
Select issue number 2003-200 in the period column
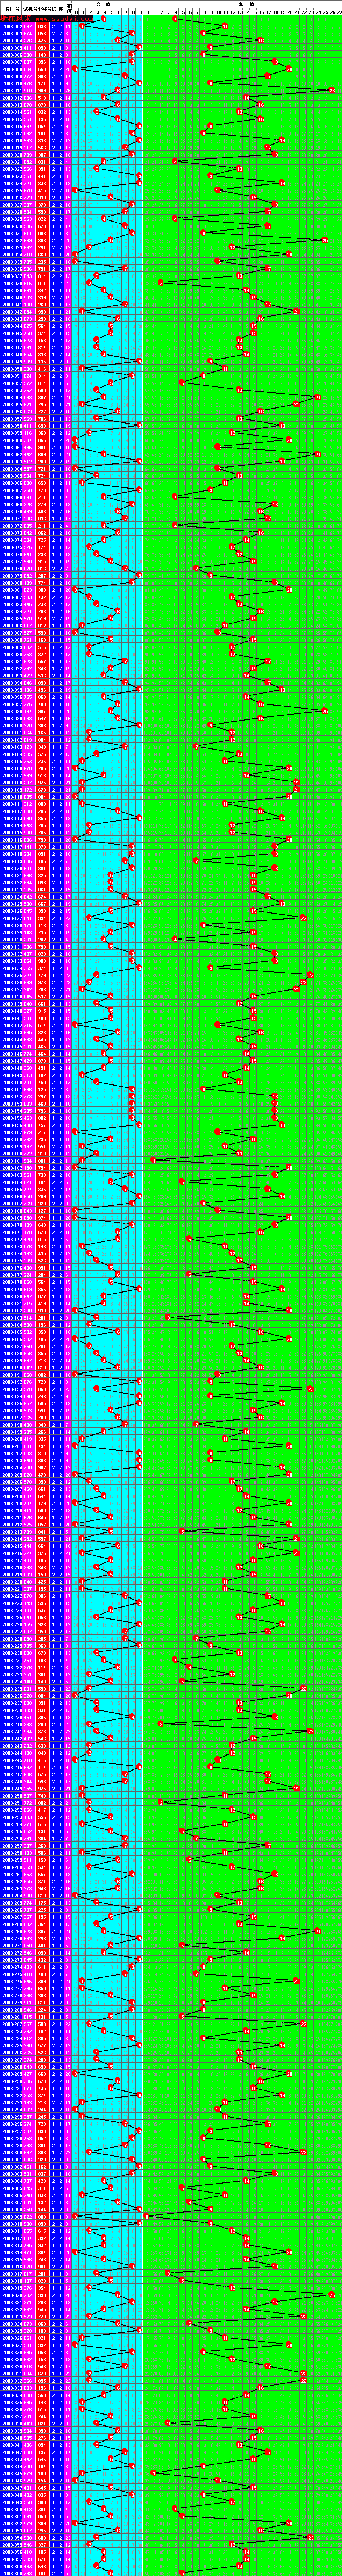[11, 1439]
